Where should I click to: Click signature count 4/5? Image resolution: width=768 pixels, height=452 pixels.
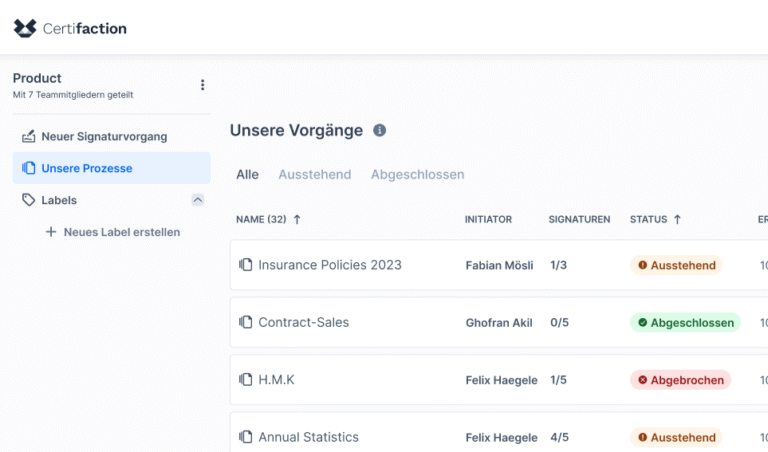(559, 437)
